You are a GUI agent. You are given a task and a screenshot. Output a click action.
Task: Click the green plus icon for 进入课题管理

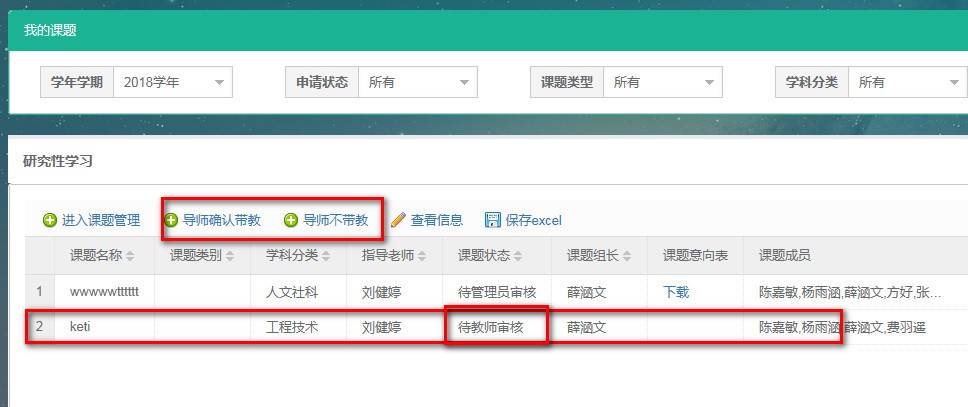(50, 221)
